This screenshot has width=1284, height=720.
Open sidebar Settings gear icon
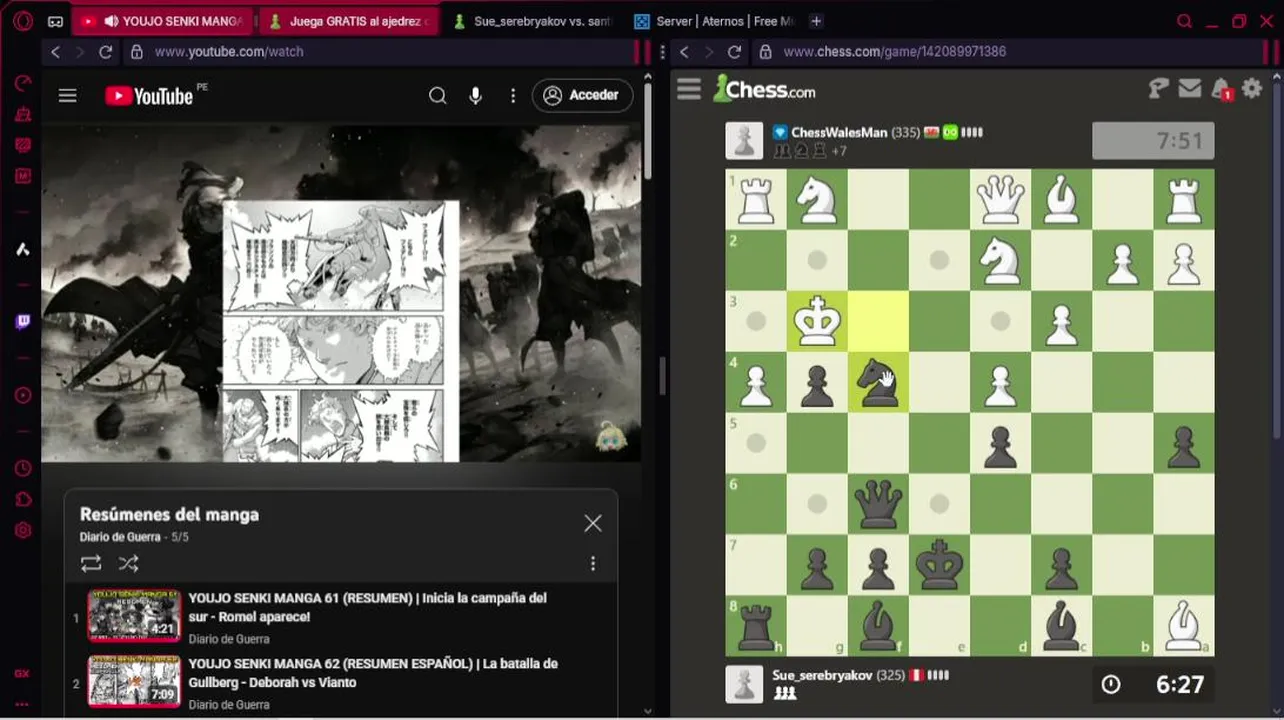pos(23,531)
